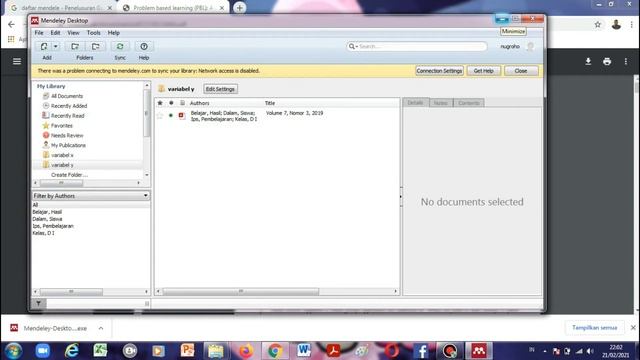The image size is (640, 360).
Task: Click the Help question-mark toolbar icon
Action: coord(144,47)
